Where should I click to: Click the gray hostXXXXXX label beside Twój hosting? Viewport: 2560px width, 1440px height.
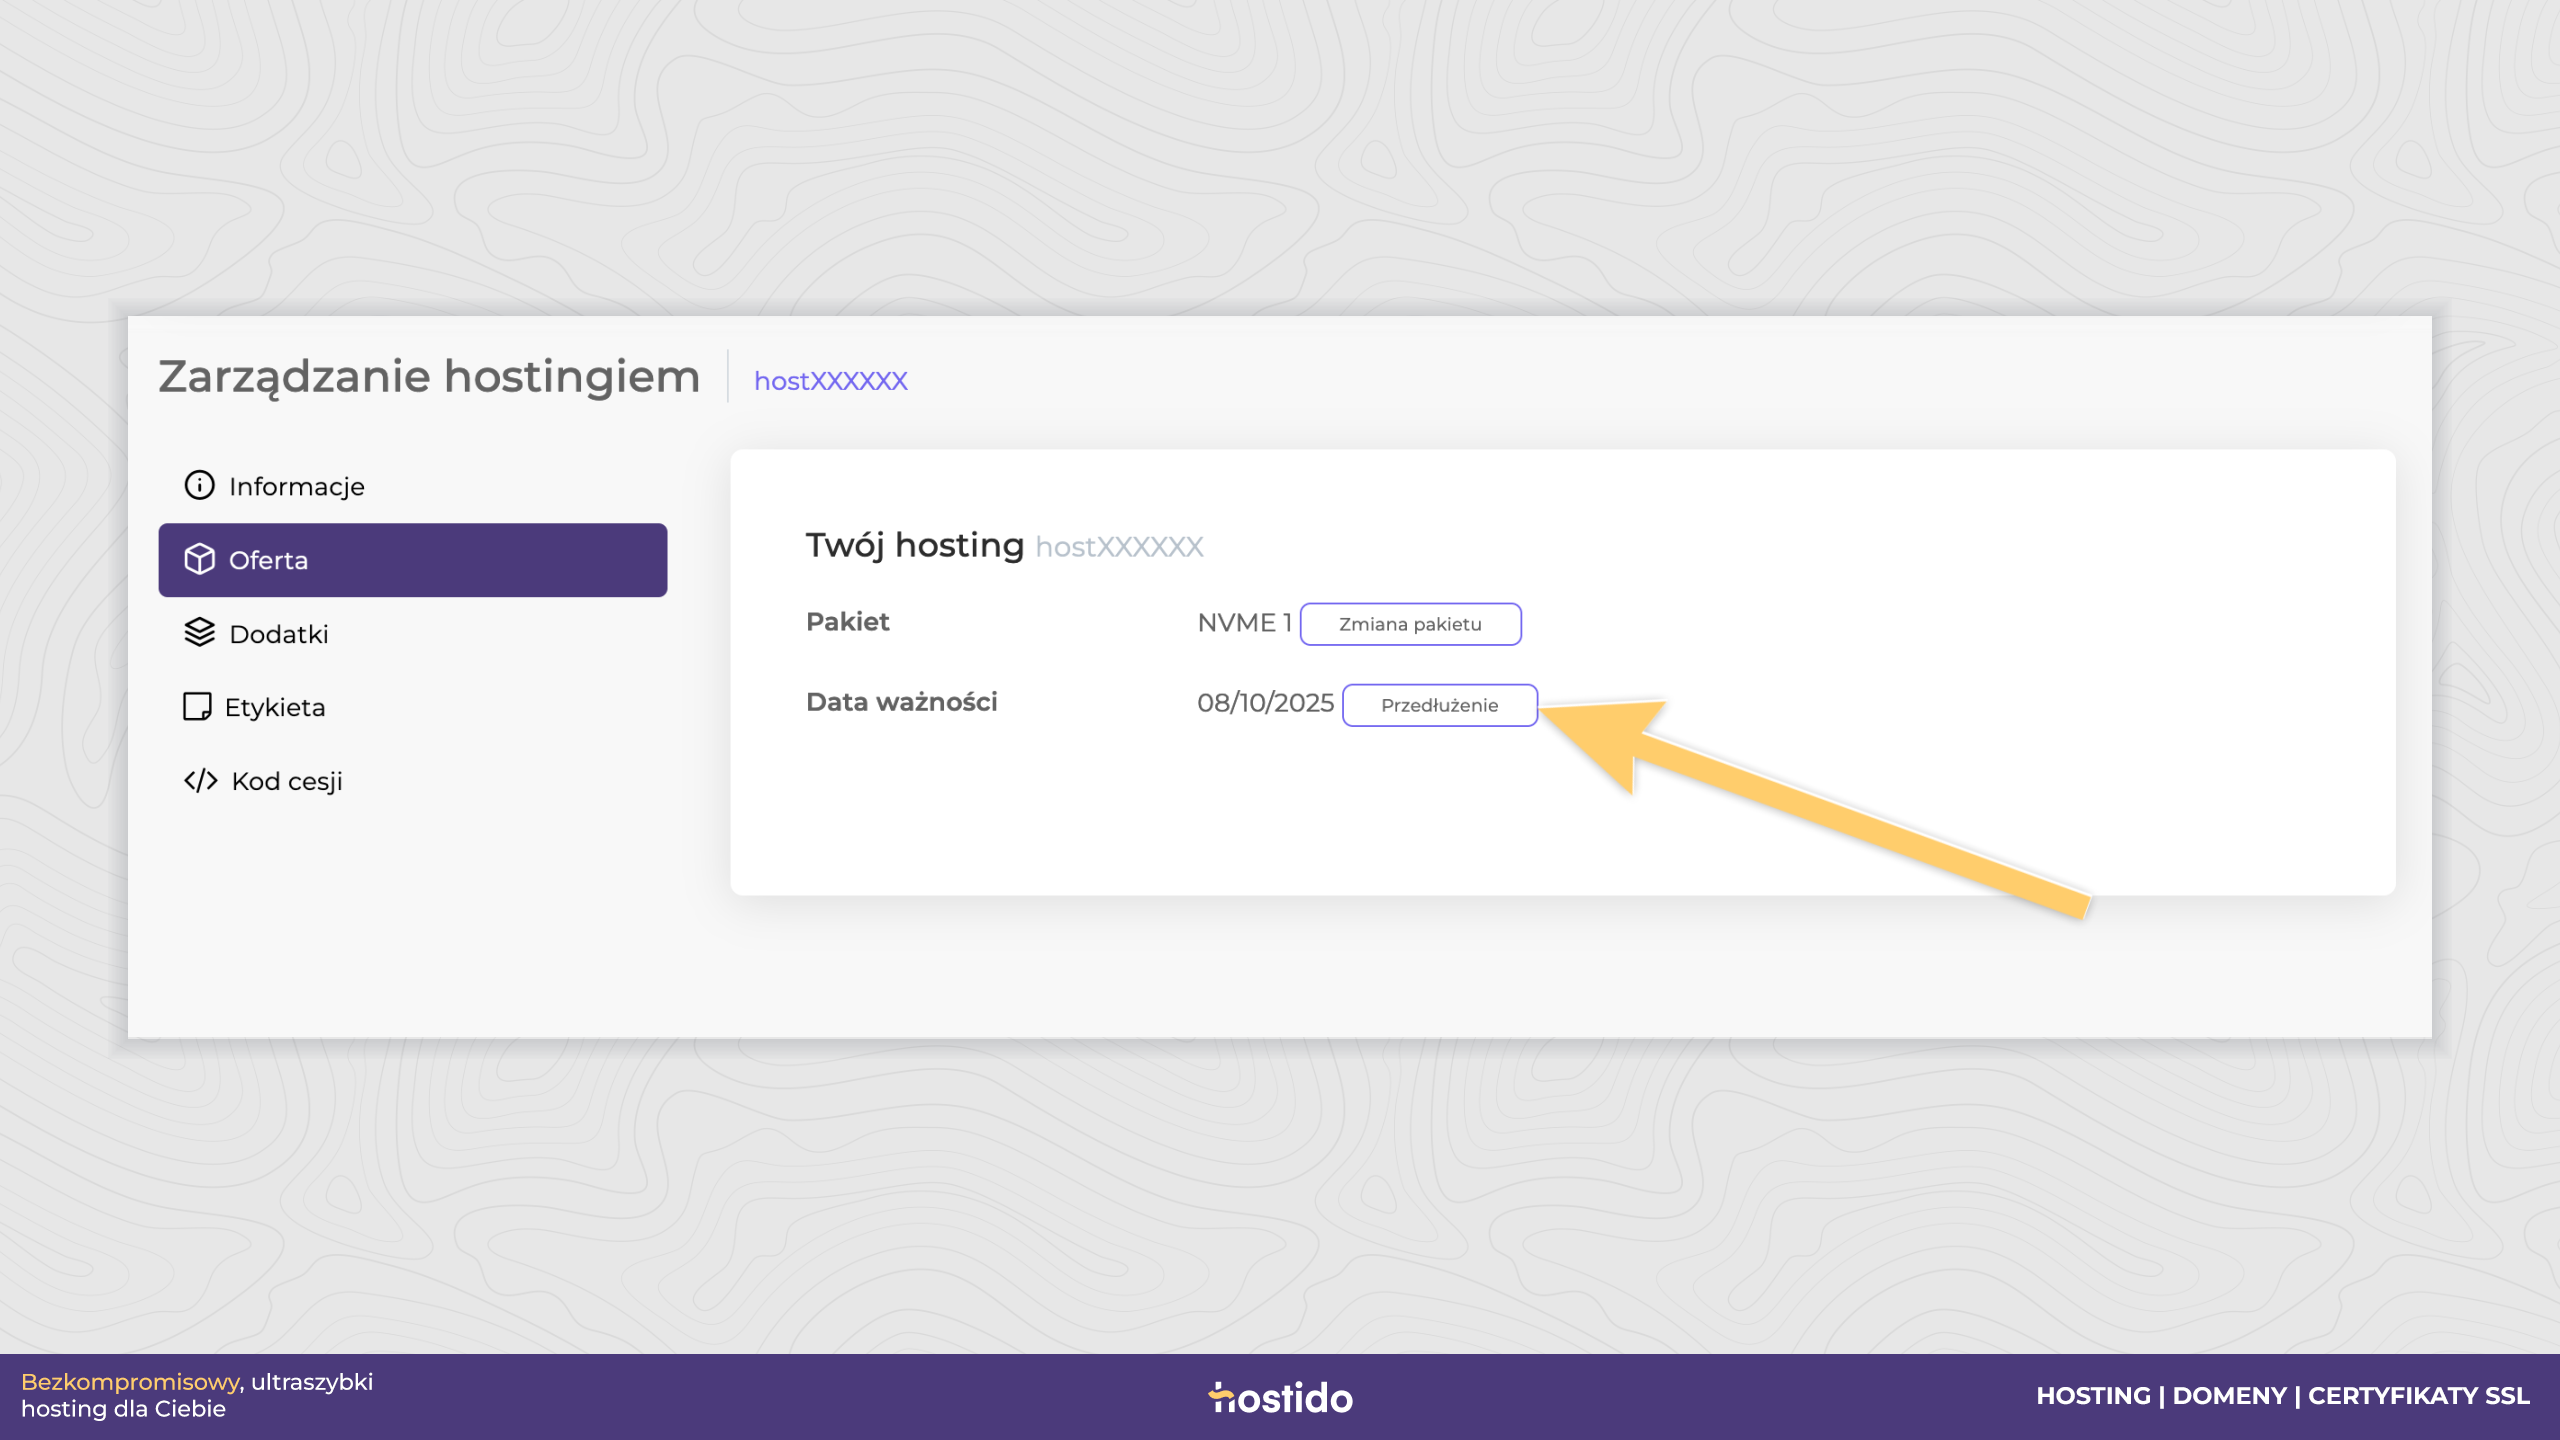point(1119,547)
